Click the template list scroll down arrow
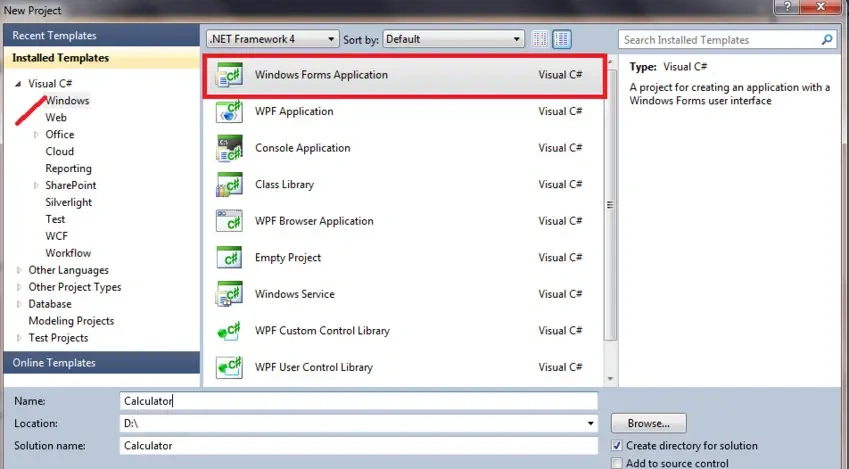849x469 pixels. tap(610, 379)
